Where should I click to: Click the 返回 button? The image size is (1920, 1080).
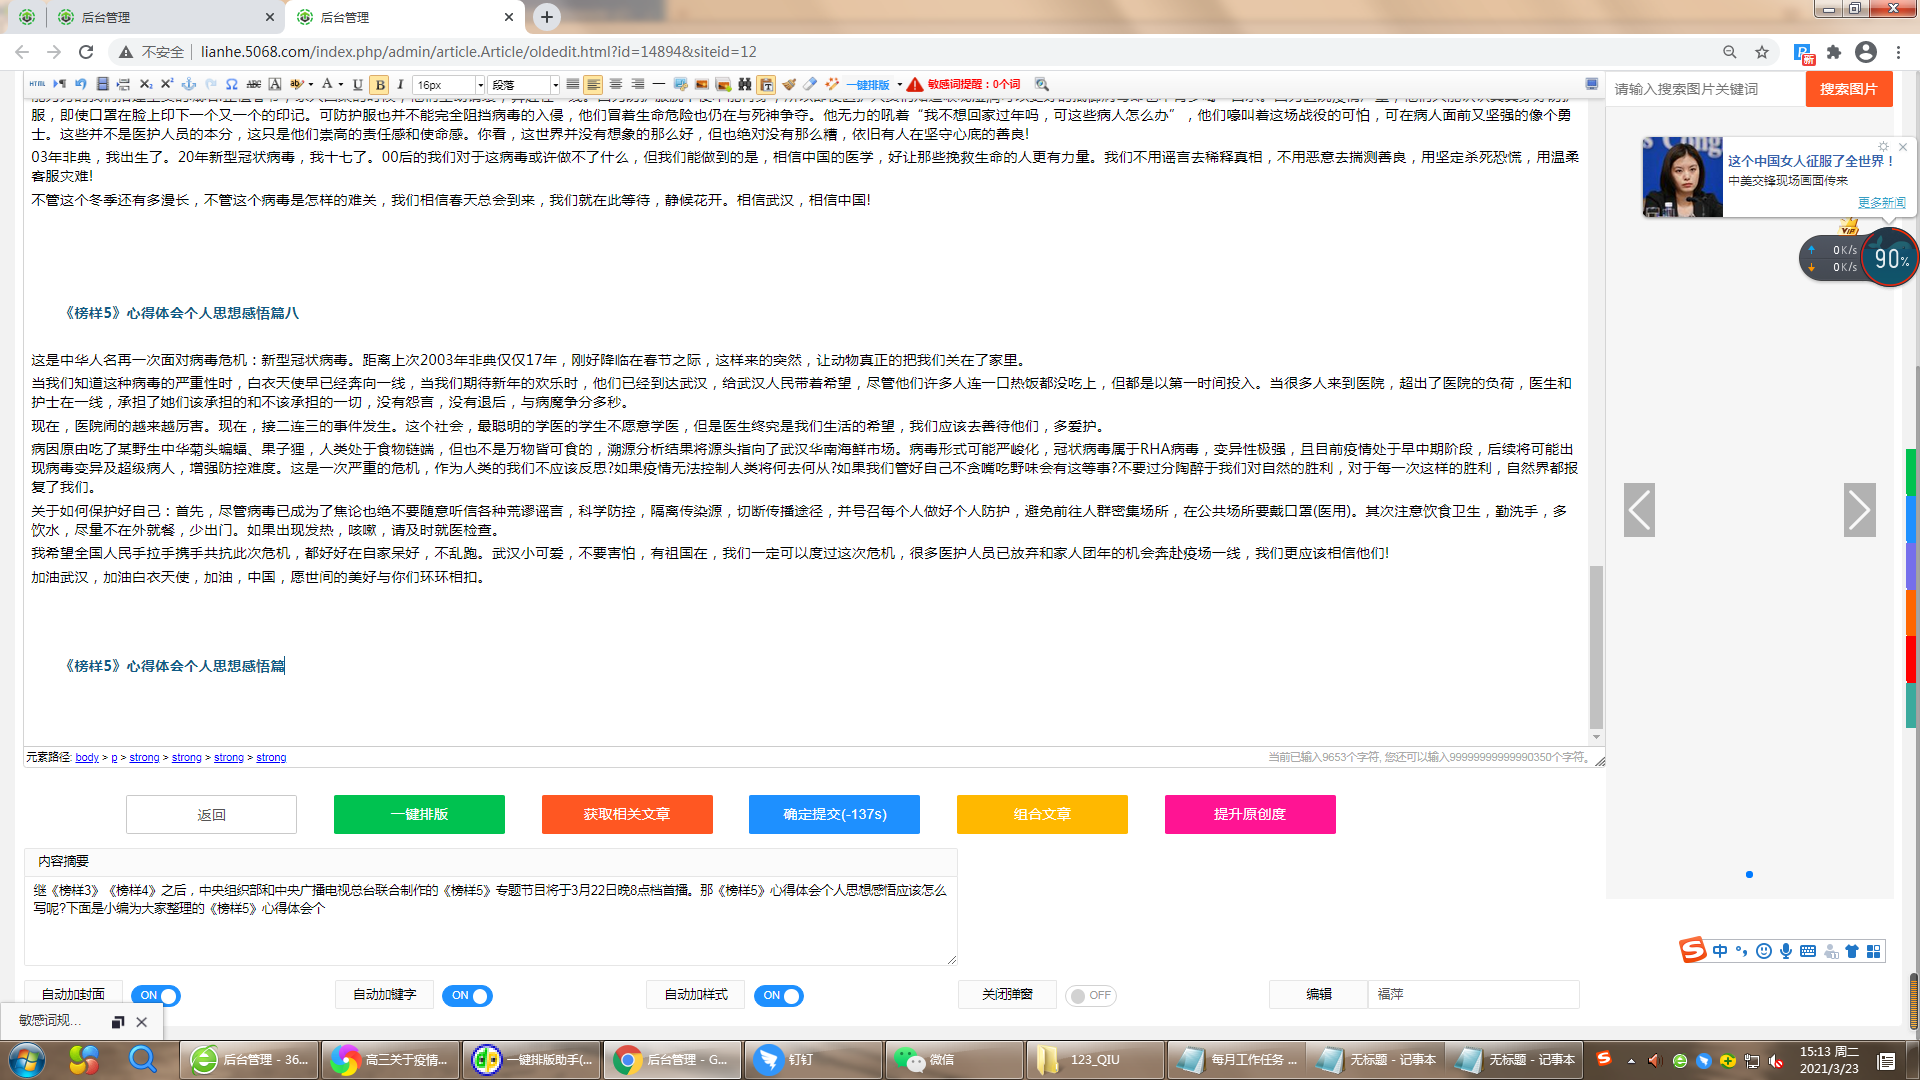click(211, 814)
